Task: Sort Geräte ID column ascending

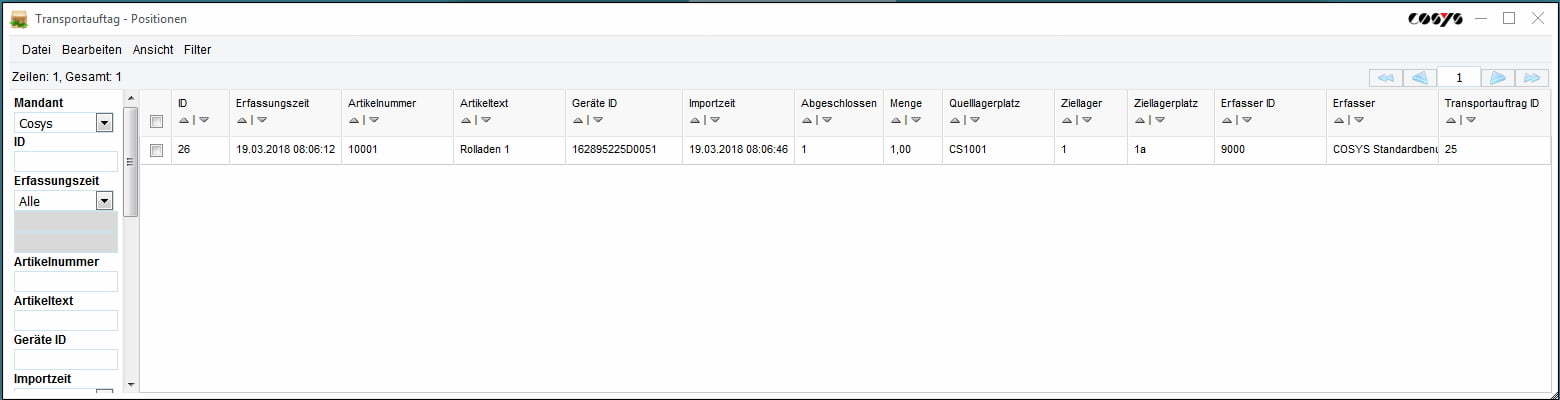Action: pyautogui.click(x=578, y=120)
